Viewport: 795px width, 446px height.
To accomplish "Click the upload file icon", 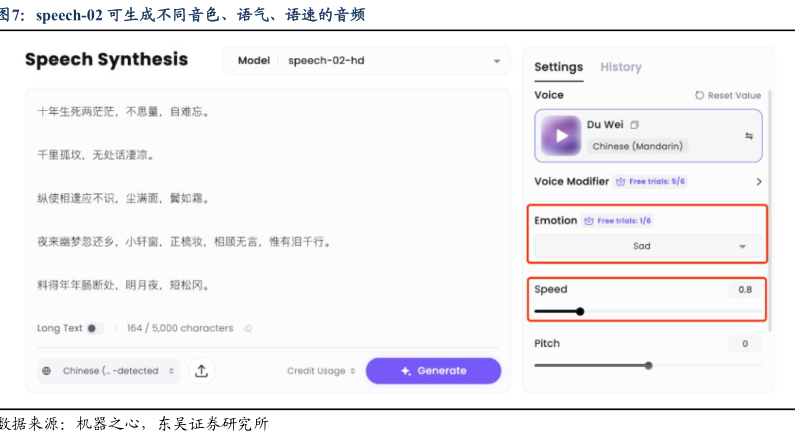I will coord(202,371).
